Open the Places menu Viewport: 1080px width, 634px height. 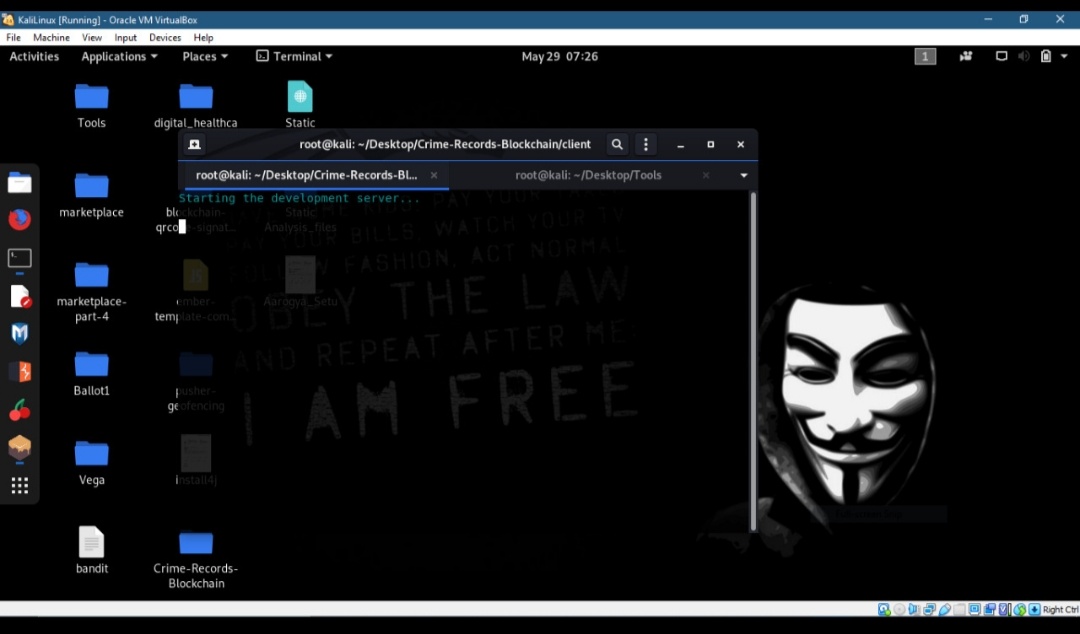[205, 57]
